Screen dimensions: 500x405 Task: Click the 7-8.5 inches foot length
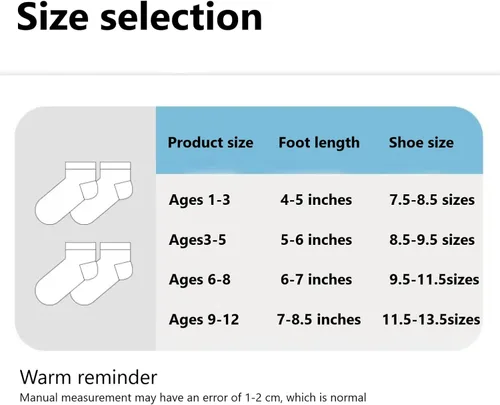pyautogui.click(x=319, y=320)
